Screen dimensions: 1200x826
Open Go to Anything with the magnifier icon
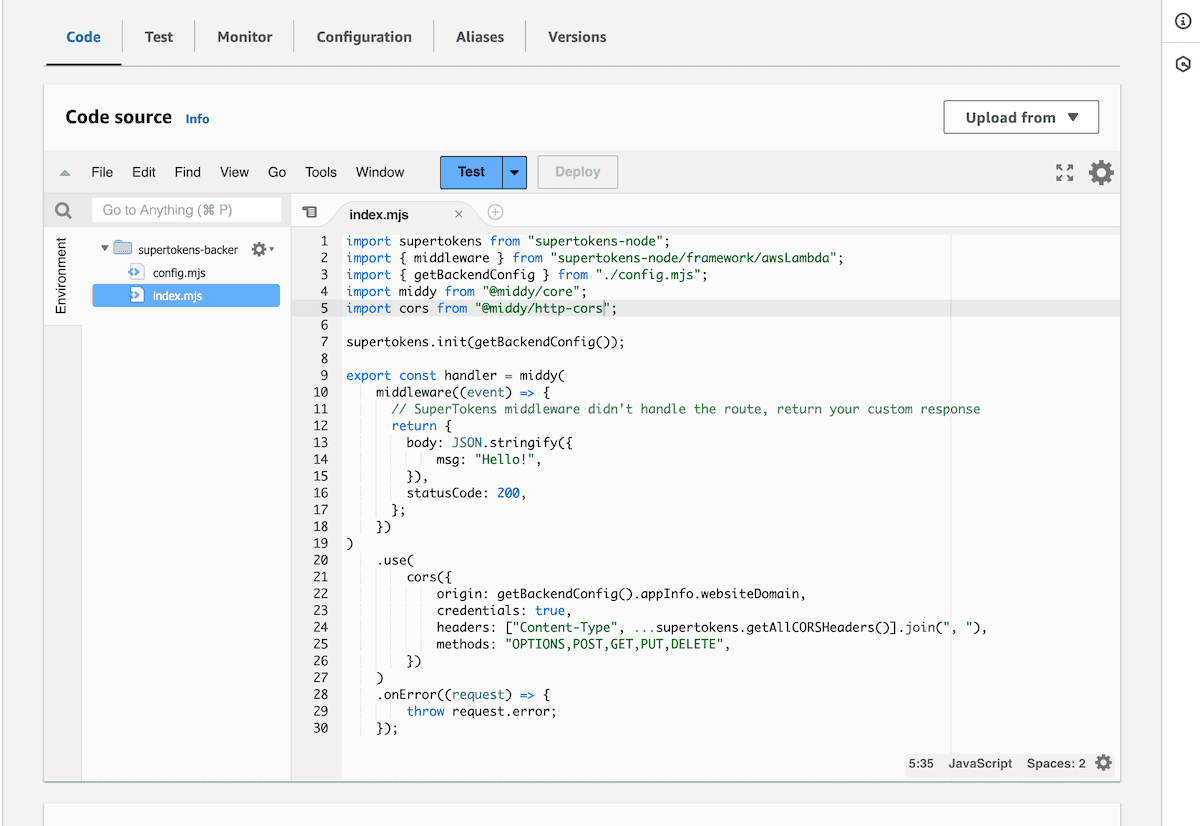click(63, 210)
